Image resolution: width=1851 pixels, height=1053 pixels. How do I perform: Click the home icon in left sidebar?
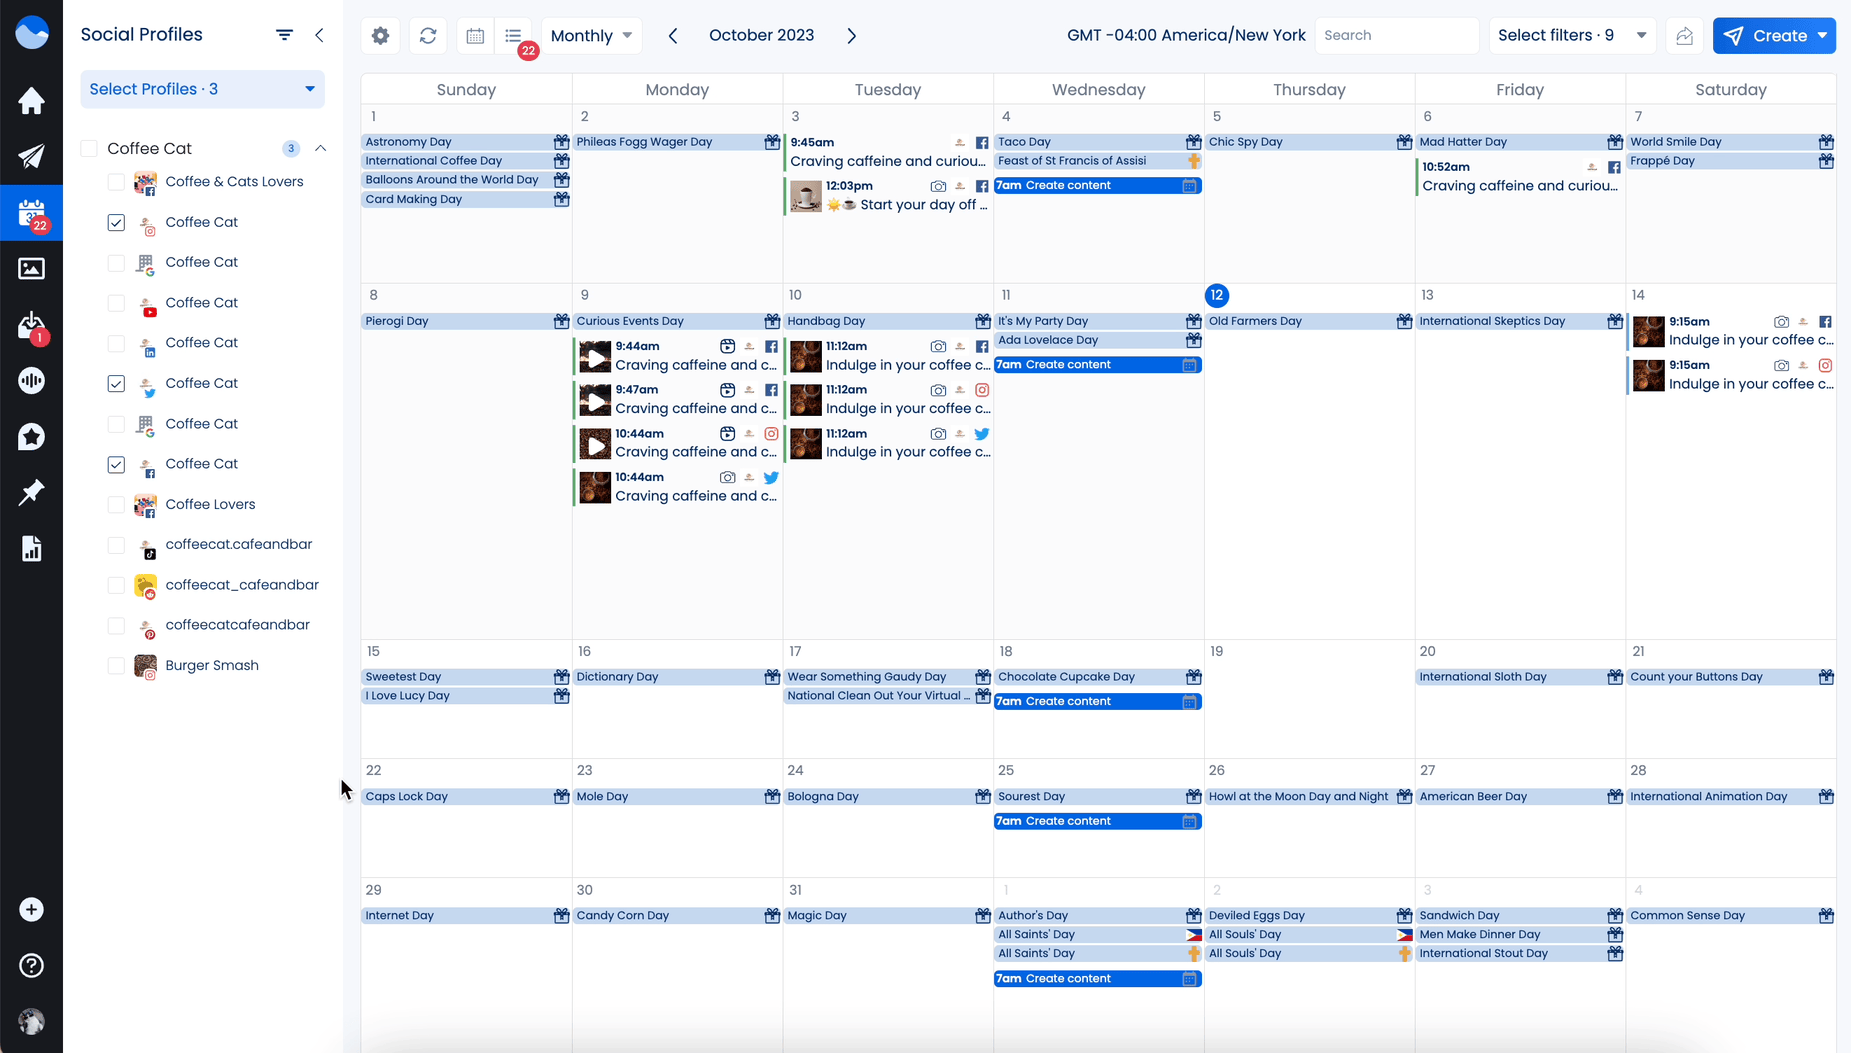(31, 101)
